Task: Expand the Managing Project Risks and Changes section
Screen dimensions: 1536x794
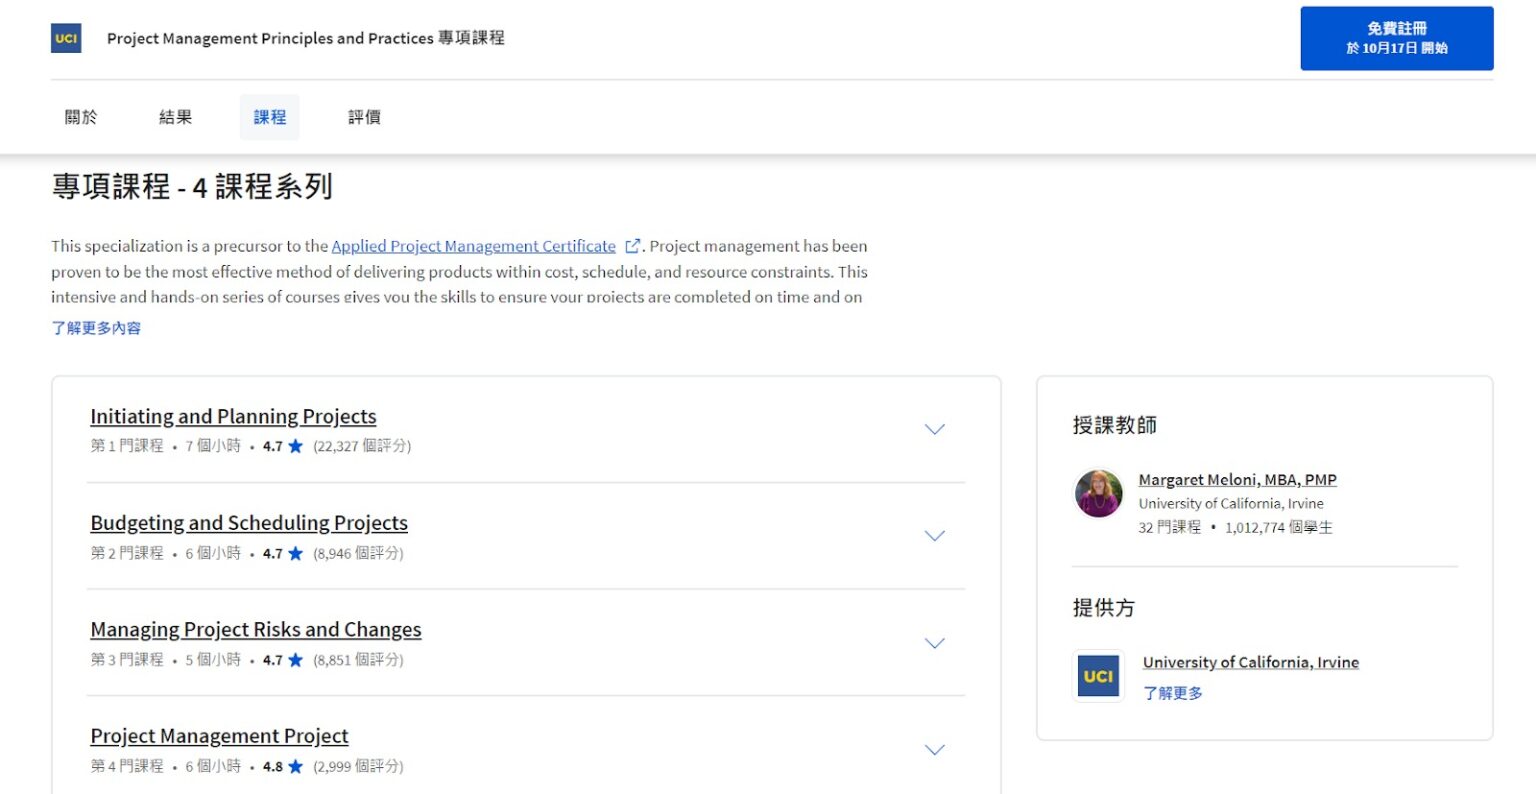Action: point(934,643)
